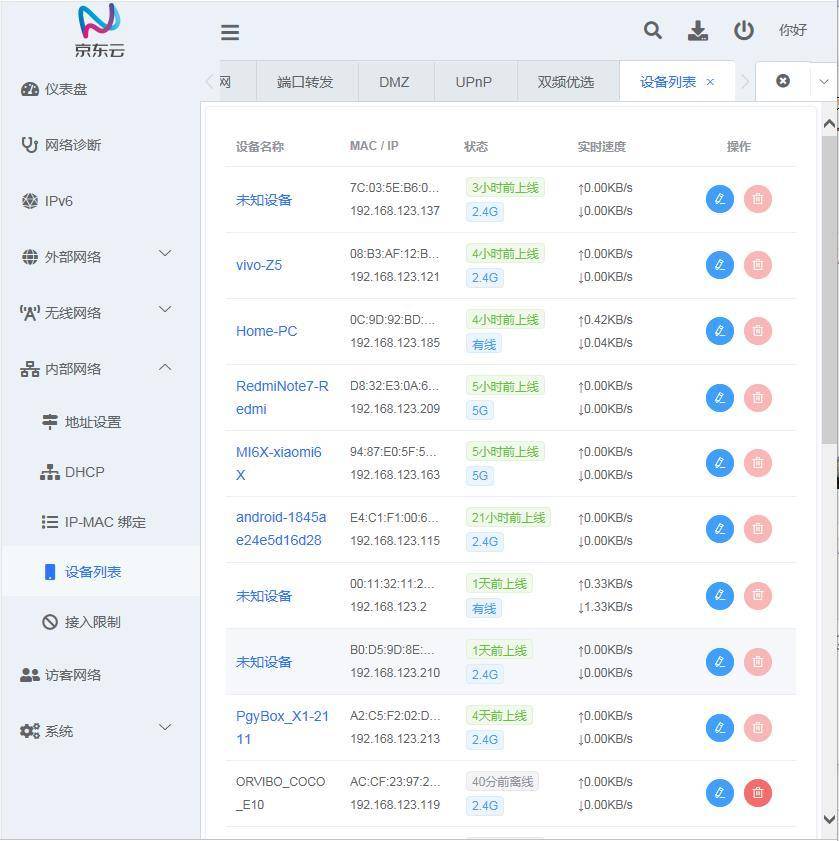Close the 设备列表 tab
Viewport: 839px width, 841px height.
[710, 81]
